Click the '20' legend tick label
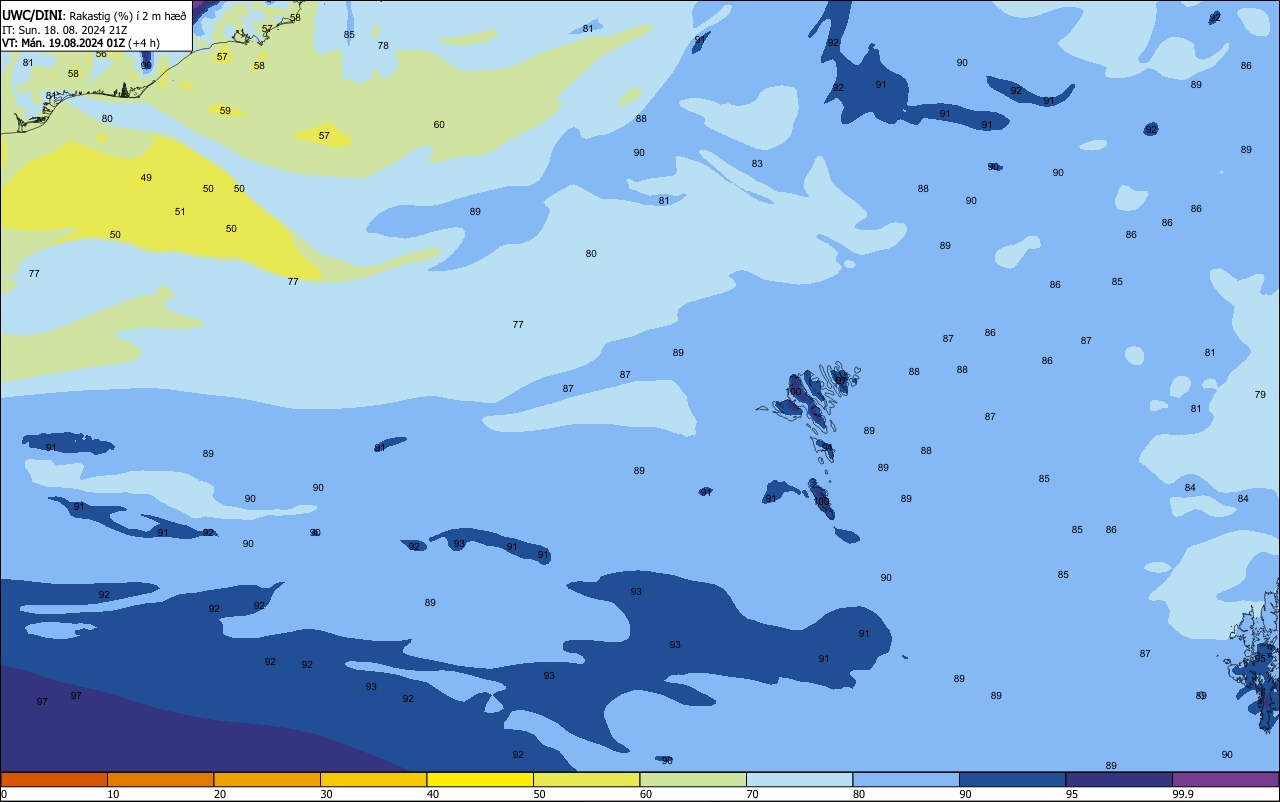Viewport: 1280px width, 802px height. click(220, 794)
